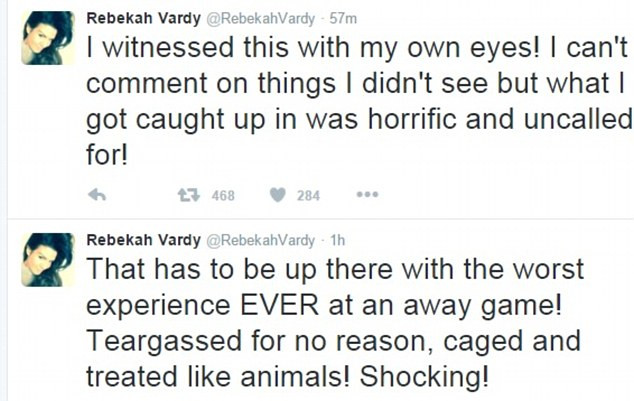The image size is (634, 401).
Task: Like the first tweet with heart icon
Action: pyautogui.click(x=278, y=196)
